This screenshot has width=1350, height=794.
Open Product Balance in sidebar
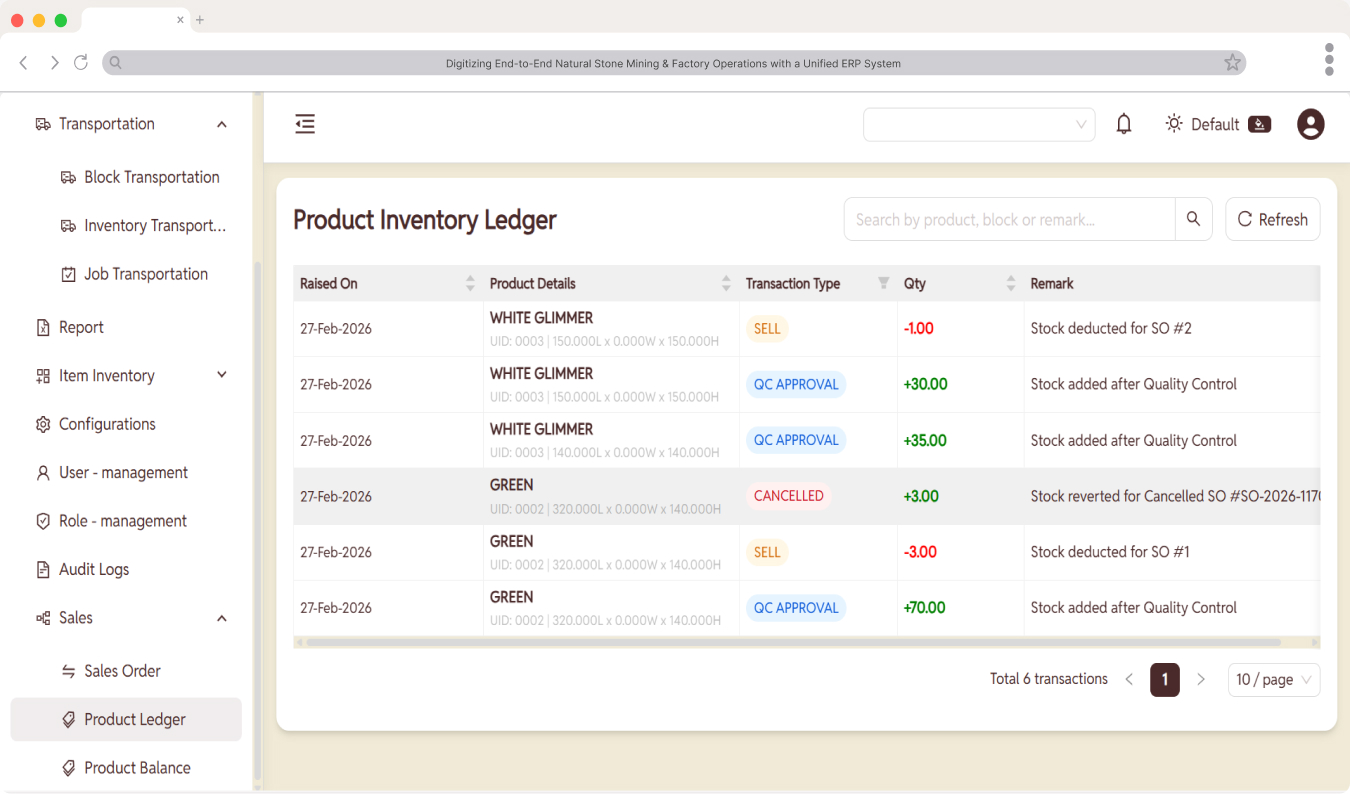pos(137,768)
